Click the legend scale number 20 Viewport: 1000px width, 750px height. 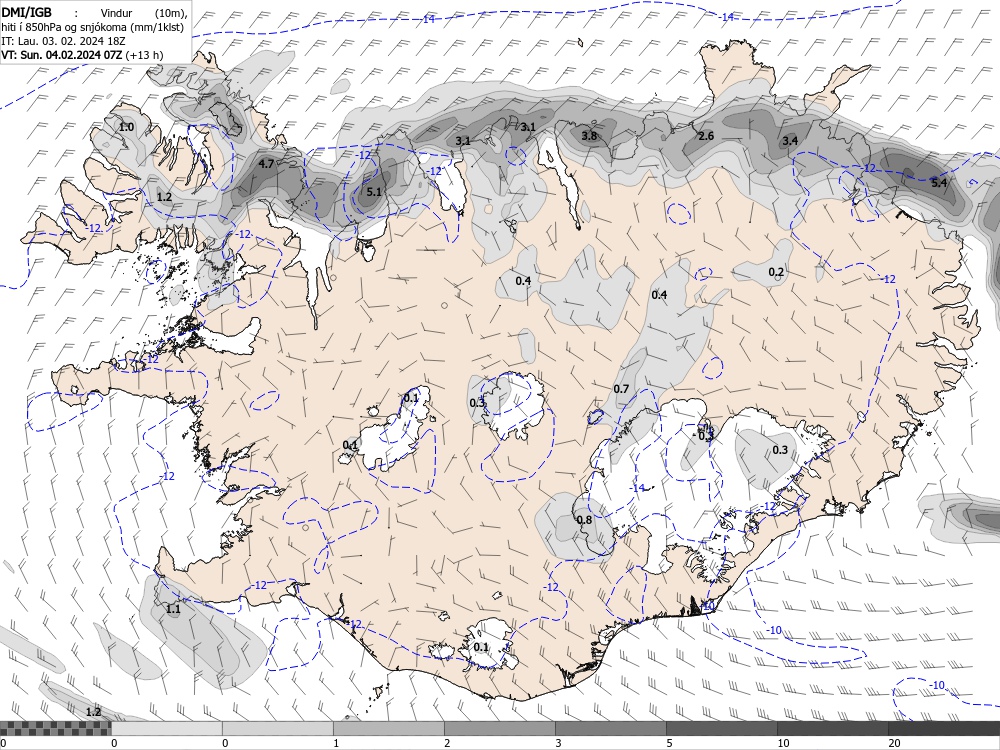[894, 743]
